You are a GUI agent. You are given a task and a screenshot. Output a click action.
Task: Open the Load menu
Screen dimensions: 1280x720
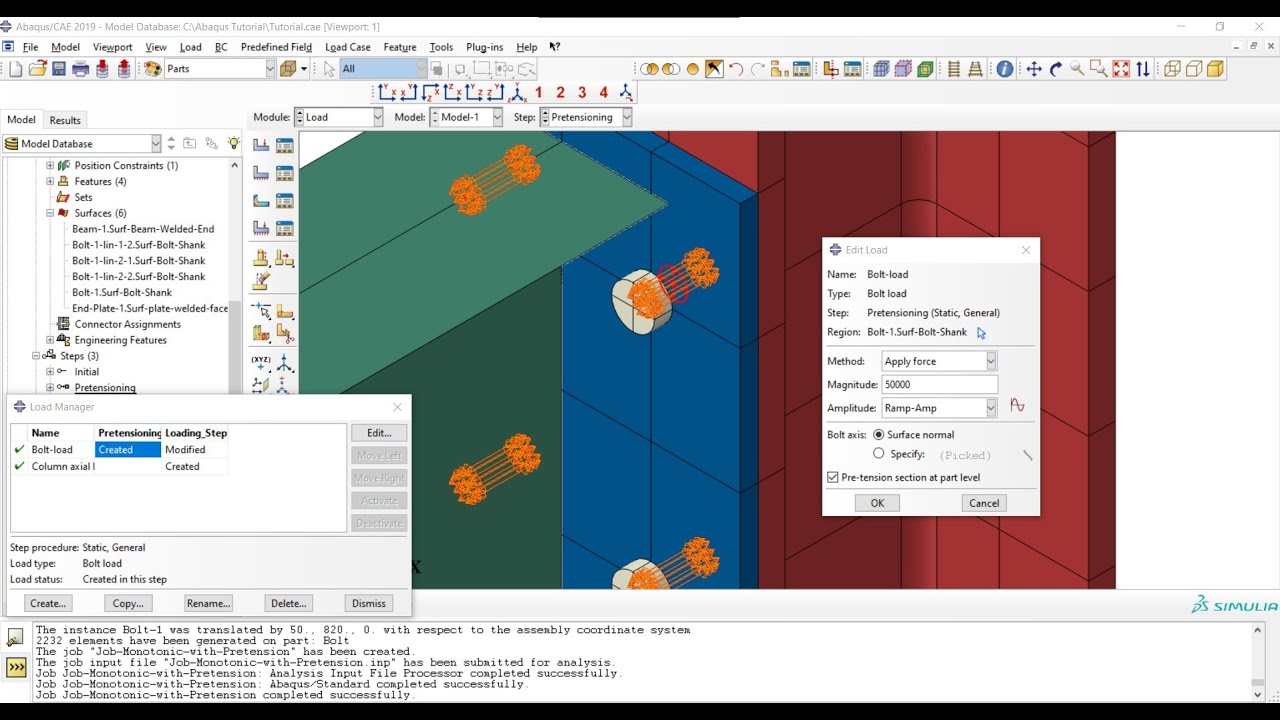(x=190, y=47)
